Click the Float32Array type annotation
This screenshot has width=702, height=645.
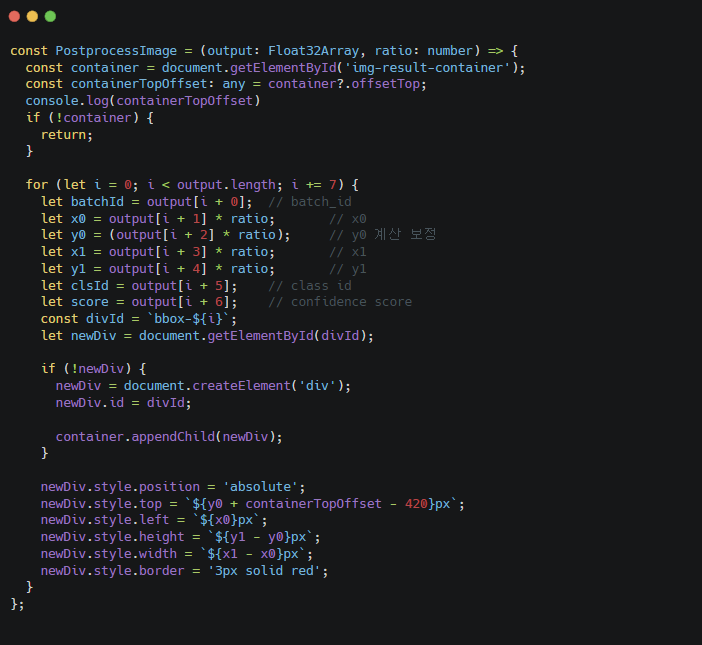click(x=313, y=51)
